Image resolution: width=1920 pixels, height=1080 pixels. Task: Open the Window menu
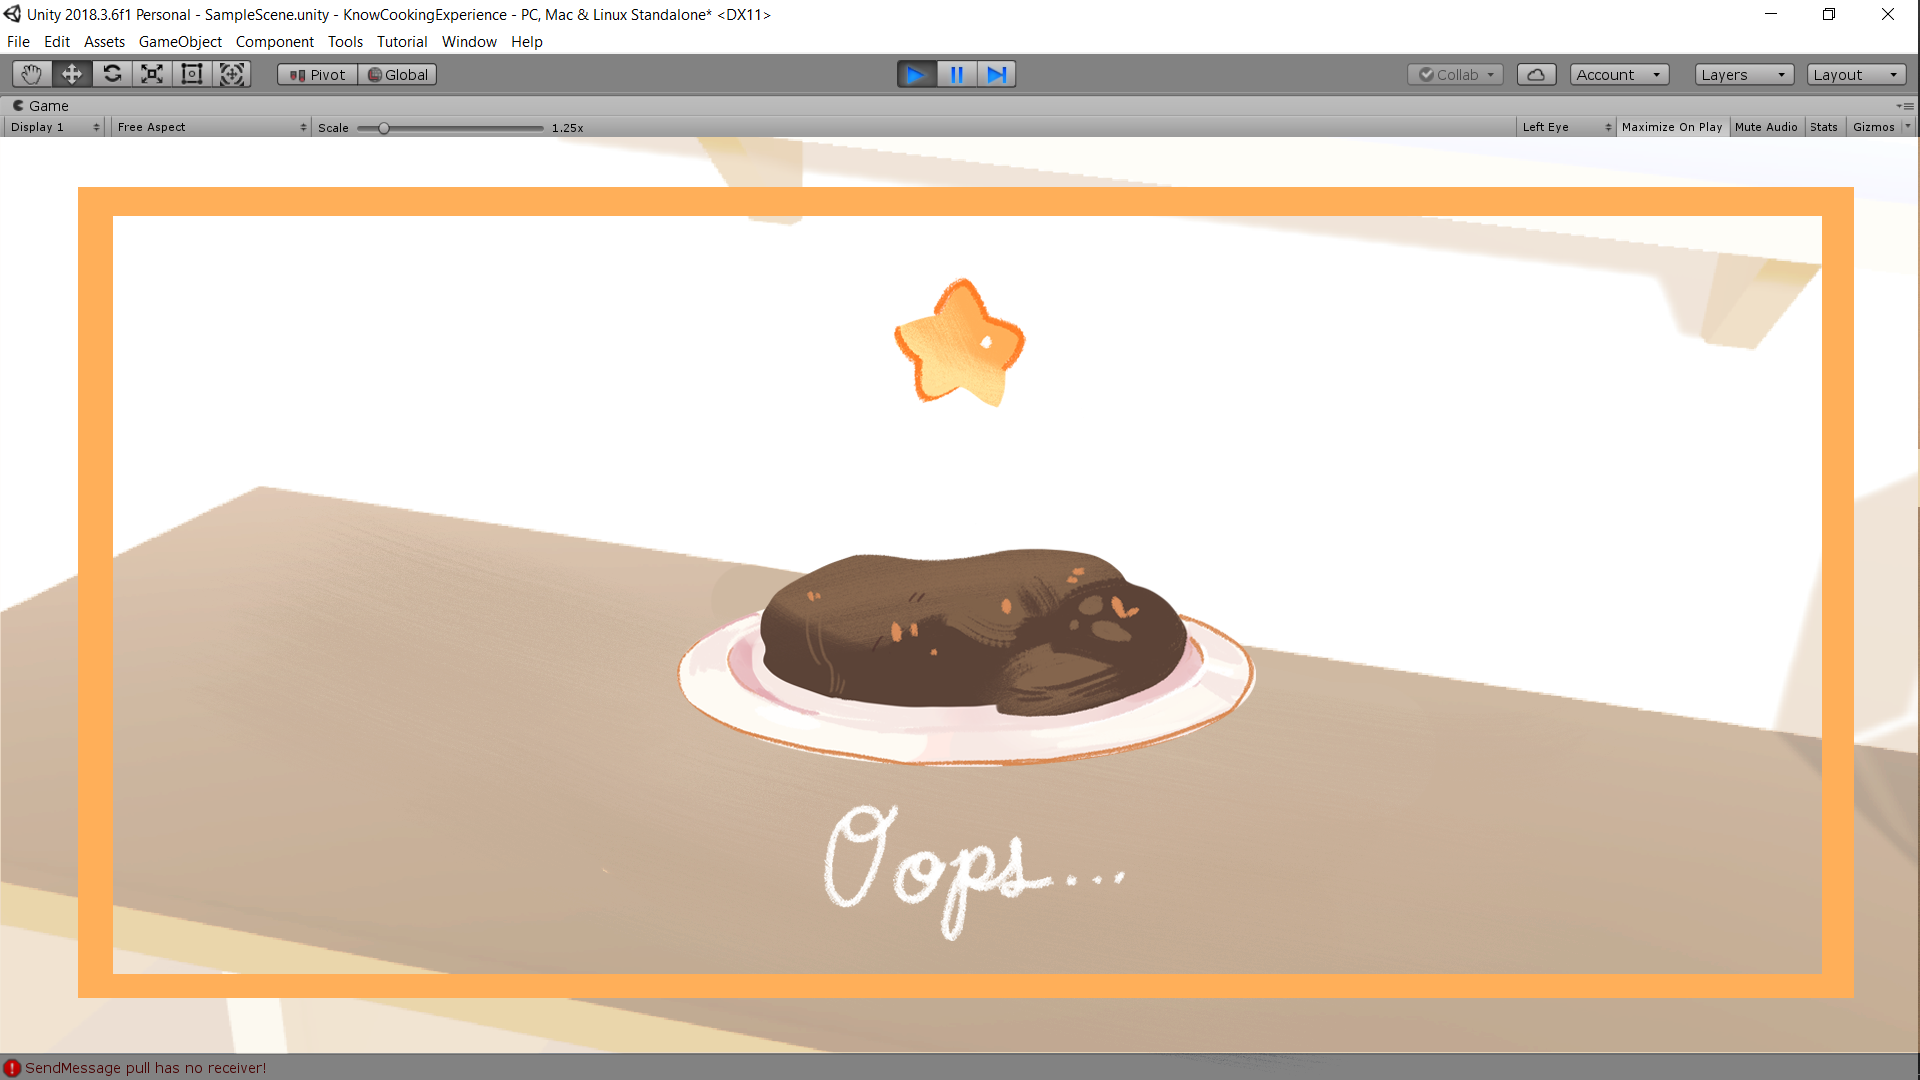469,41
